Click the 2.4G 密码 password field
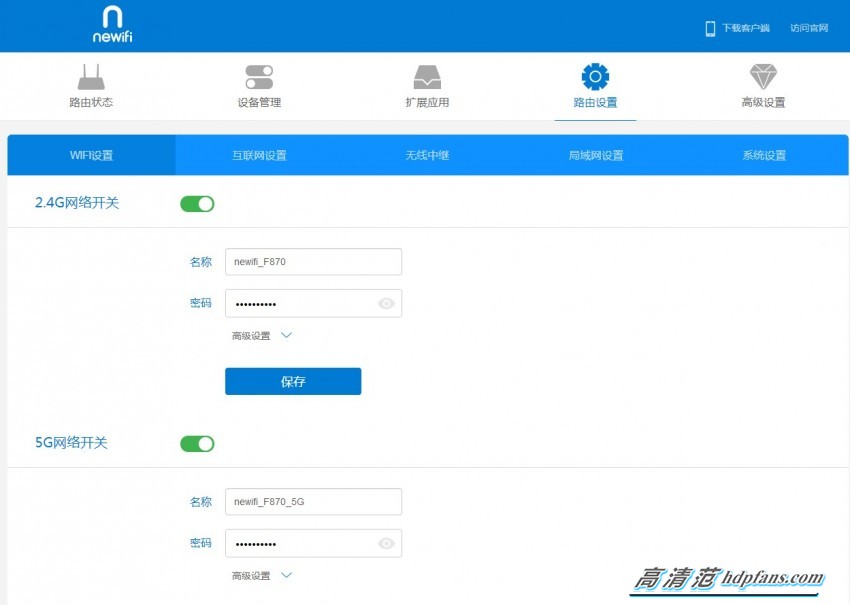Screen dimensions: 850x605 [313, 304]
